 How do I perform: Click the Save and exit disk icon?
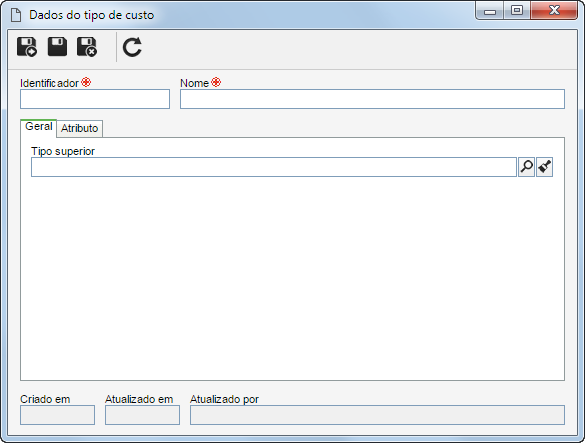tap(87, 47)
